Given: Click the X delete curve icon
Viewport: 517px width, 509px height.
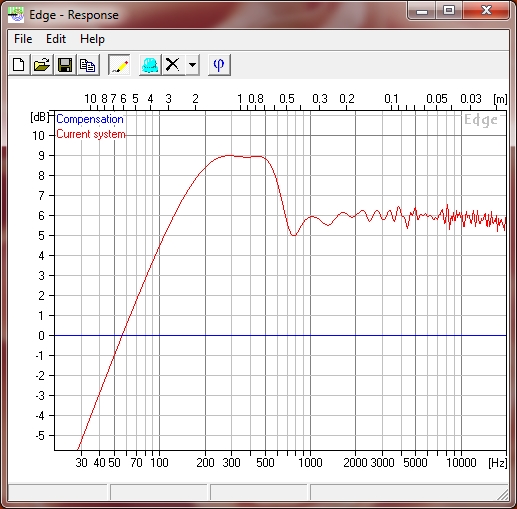Looking at the screenshot, I should [x=173, y=65].
